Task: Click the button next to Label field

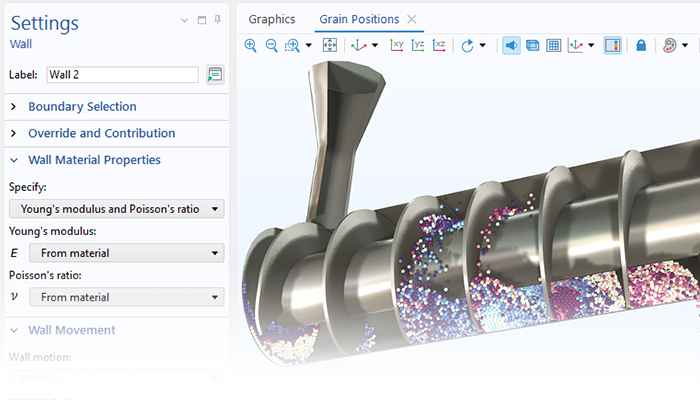Action: pos(214,75)
